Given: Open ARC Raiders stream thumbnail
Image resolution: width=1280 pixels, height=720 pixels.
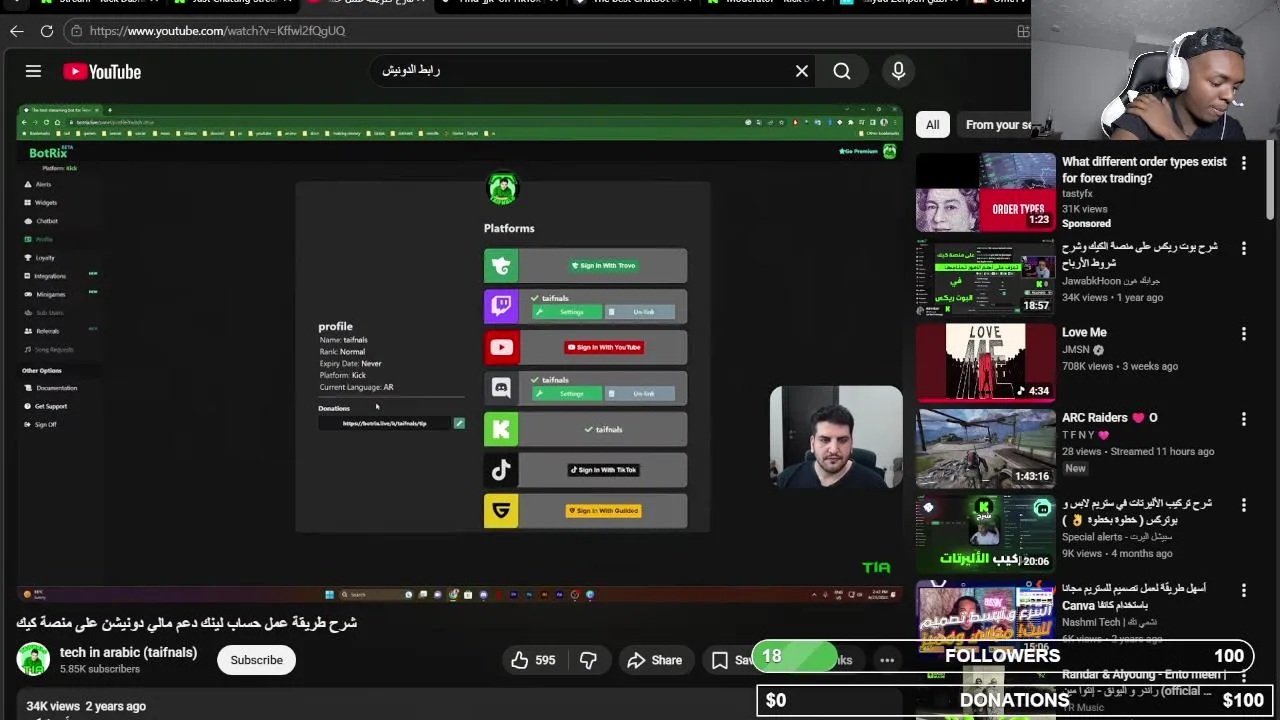Looking at the screenshot, I should 985,447.
